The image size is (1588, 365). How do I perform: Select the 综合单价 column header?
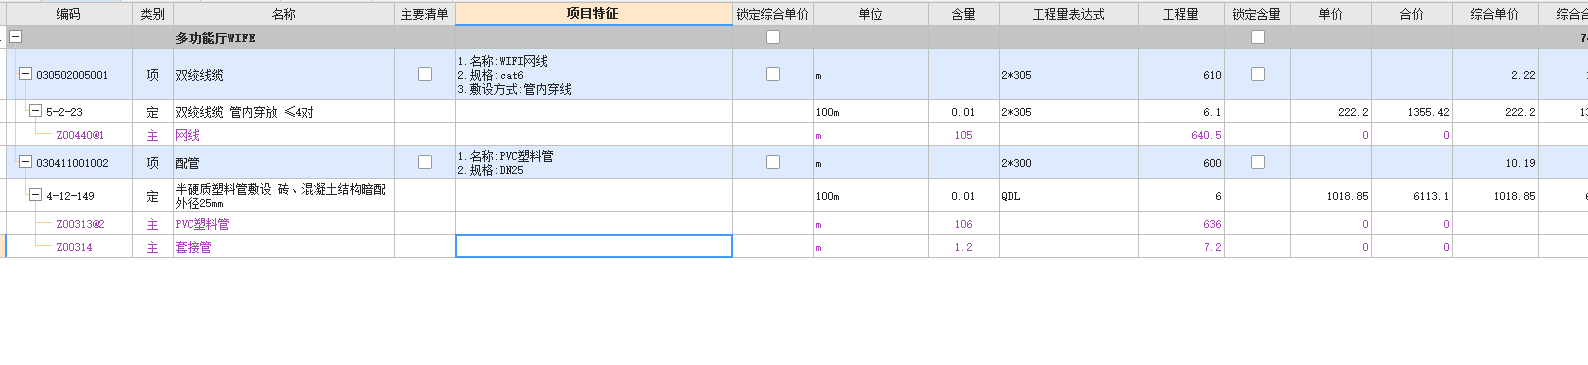tap(1495, 14)
